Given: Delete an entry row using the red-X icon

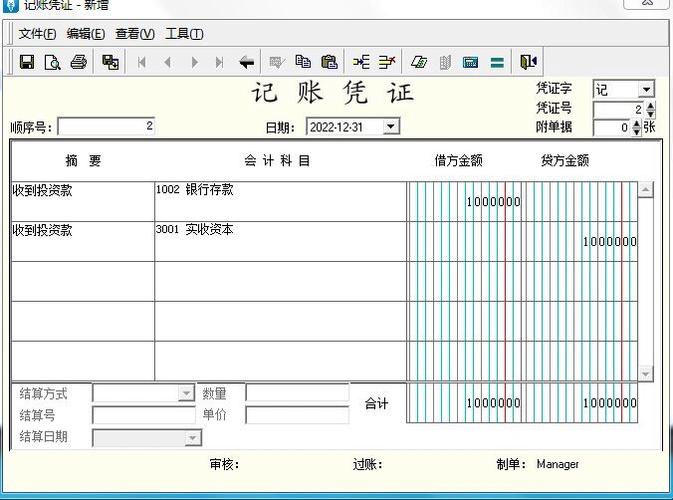Looking at the screenshot, I should coord(387,62).
